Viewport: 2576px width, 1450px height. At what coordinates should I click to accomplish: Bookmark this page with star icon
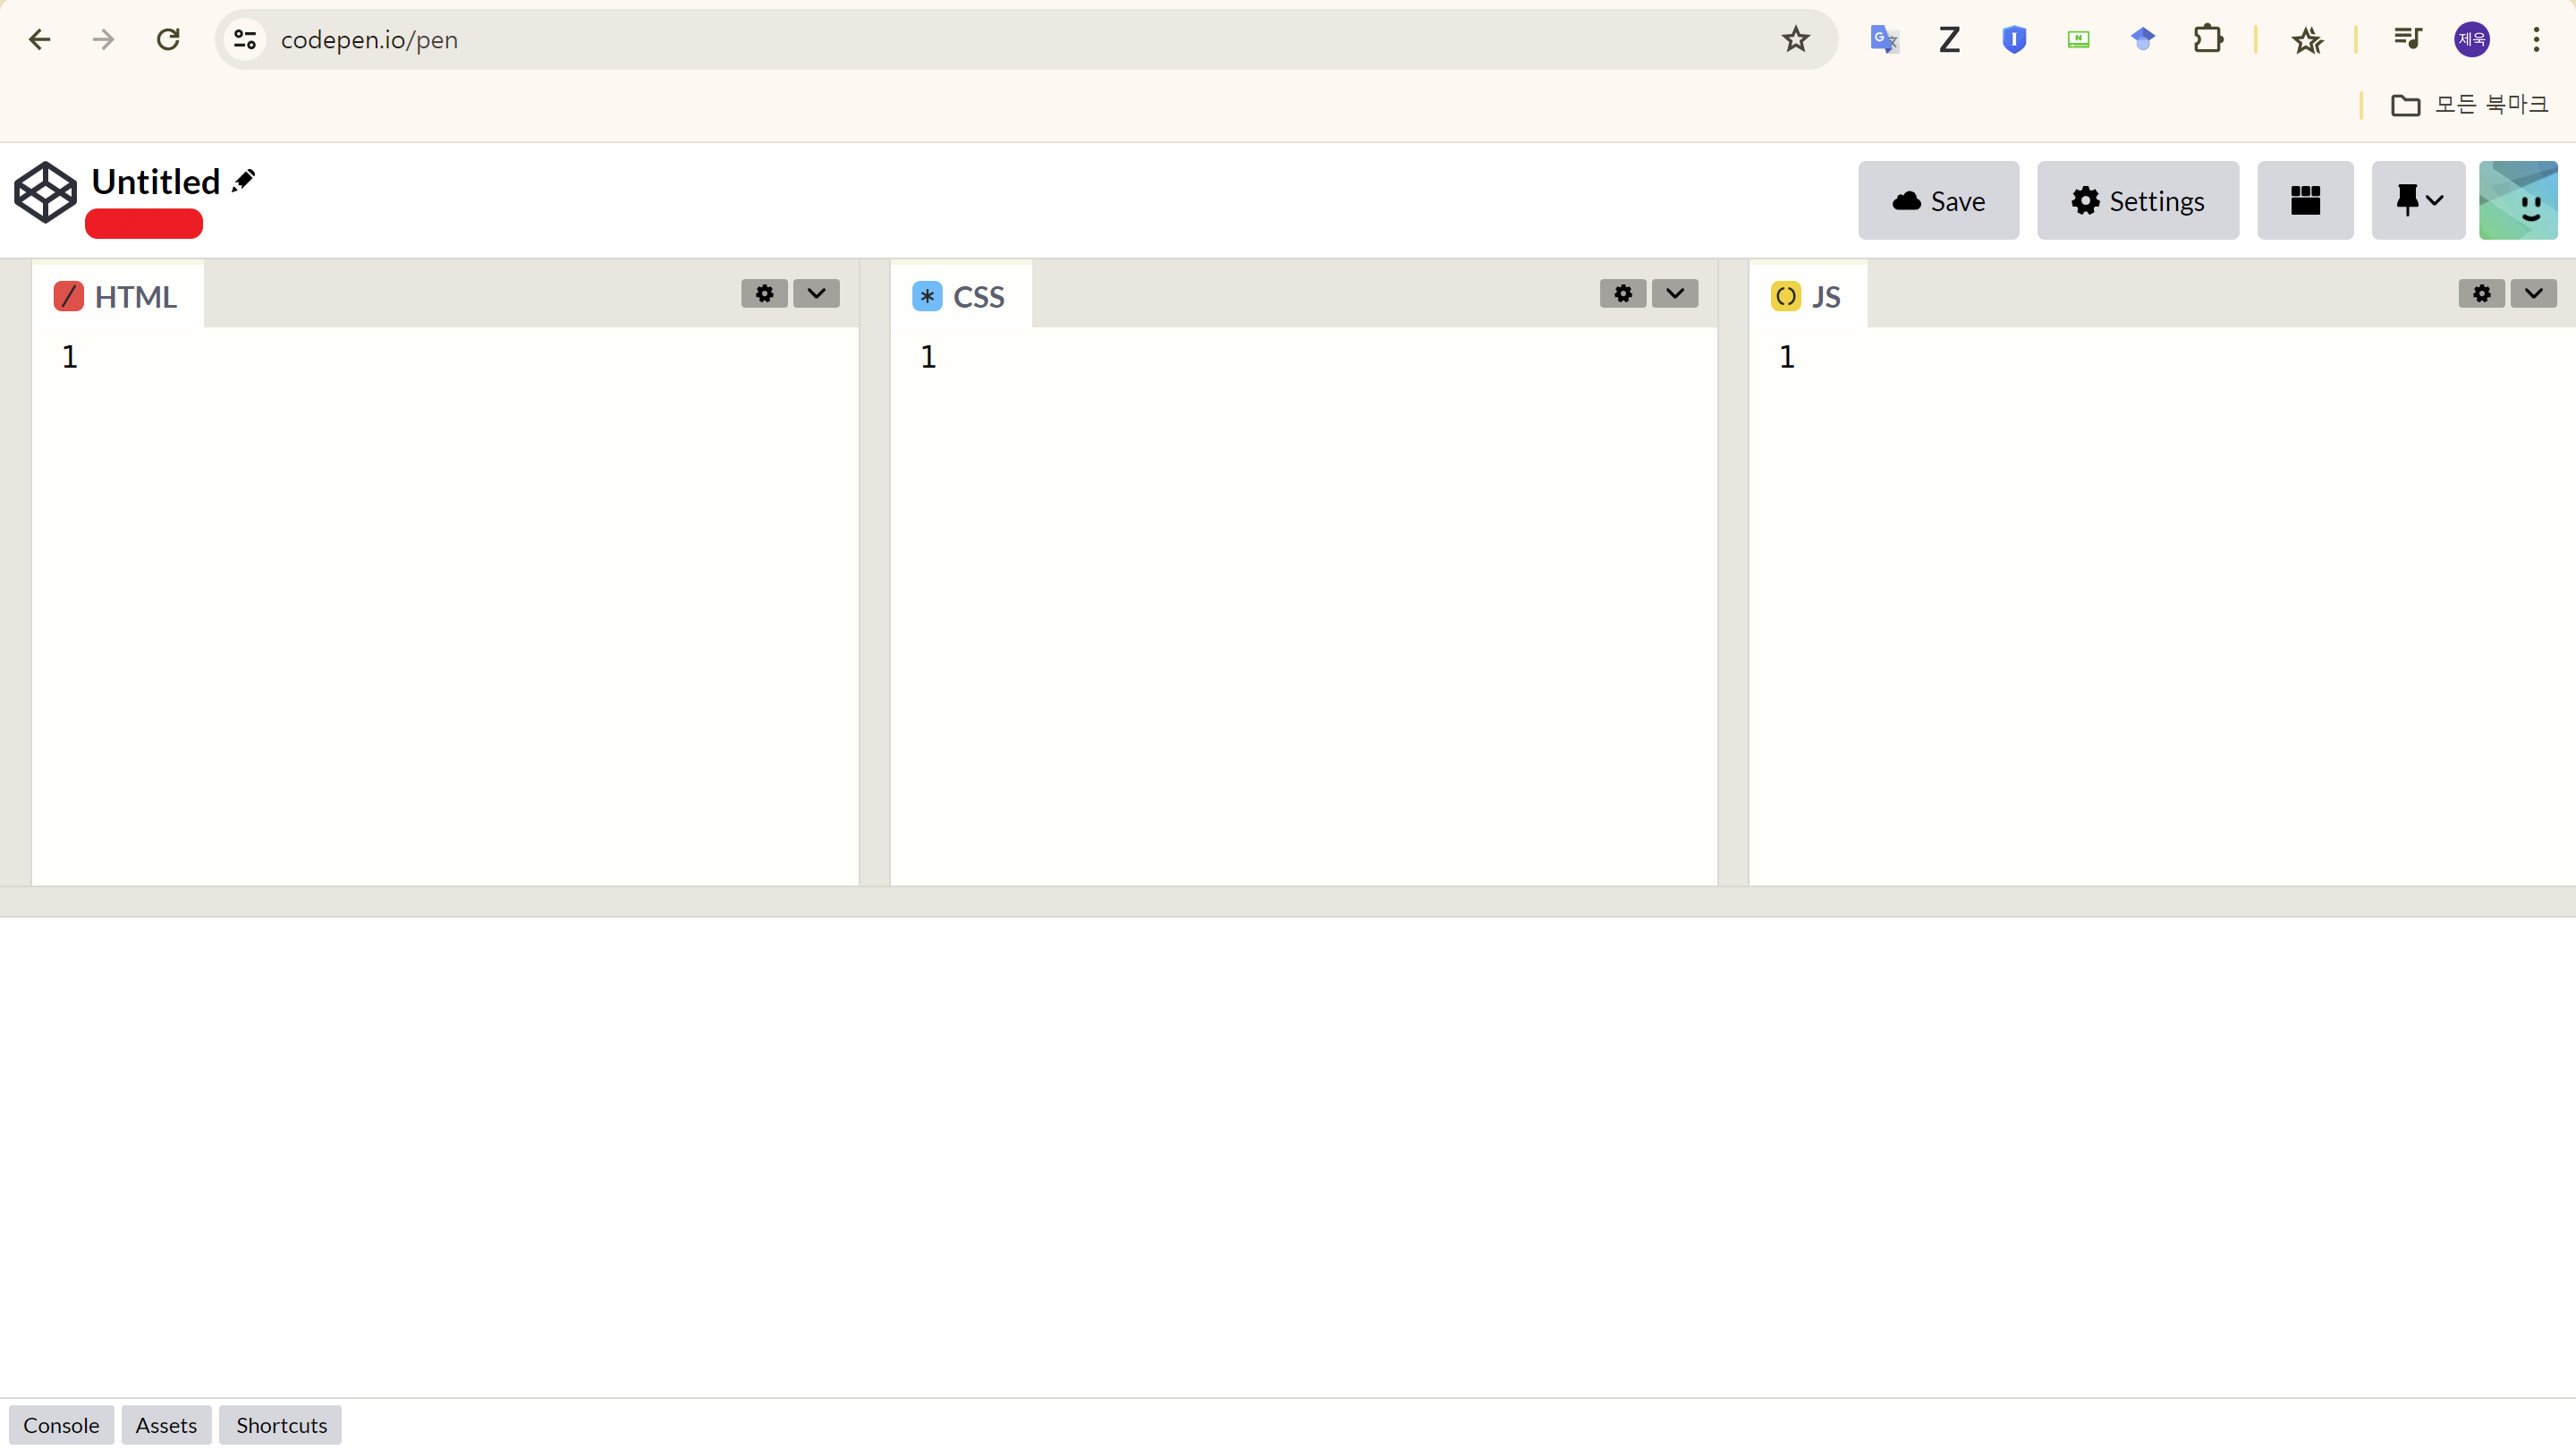click(x=1795, y=39)
